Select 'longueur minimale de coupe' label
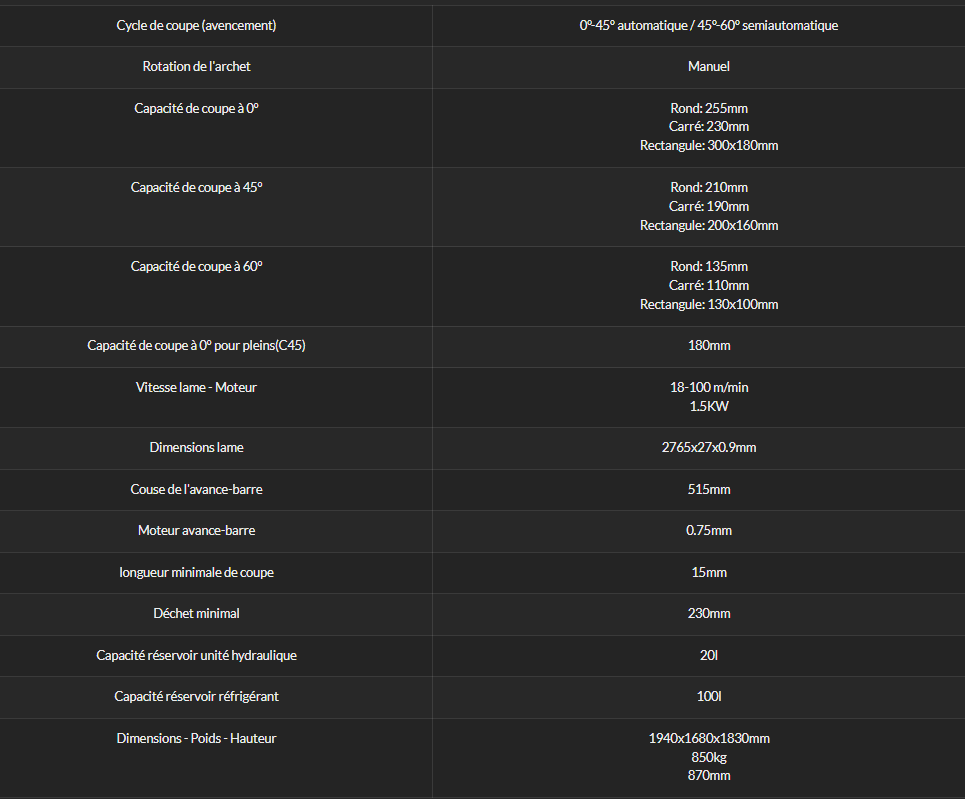Image resolution: width=965 pixels, height=799 pixels. click(x=196, y=572)
